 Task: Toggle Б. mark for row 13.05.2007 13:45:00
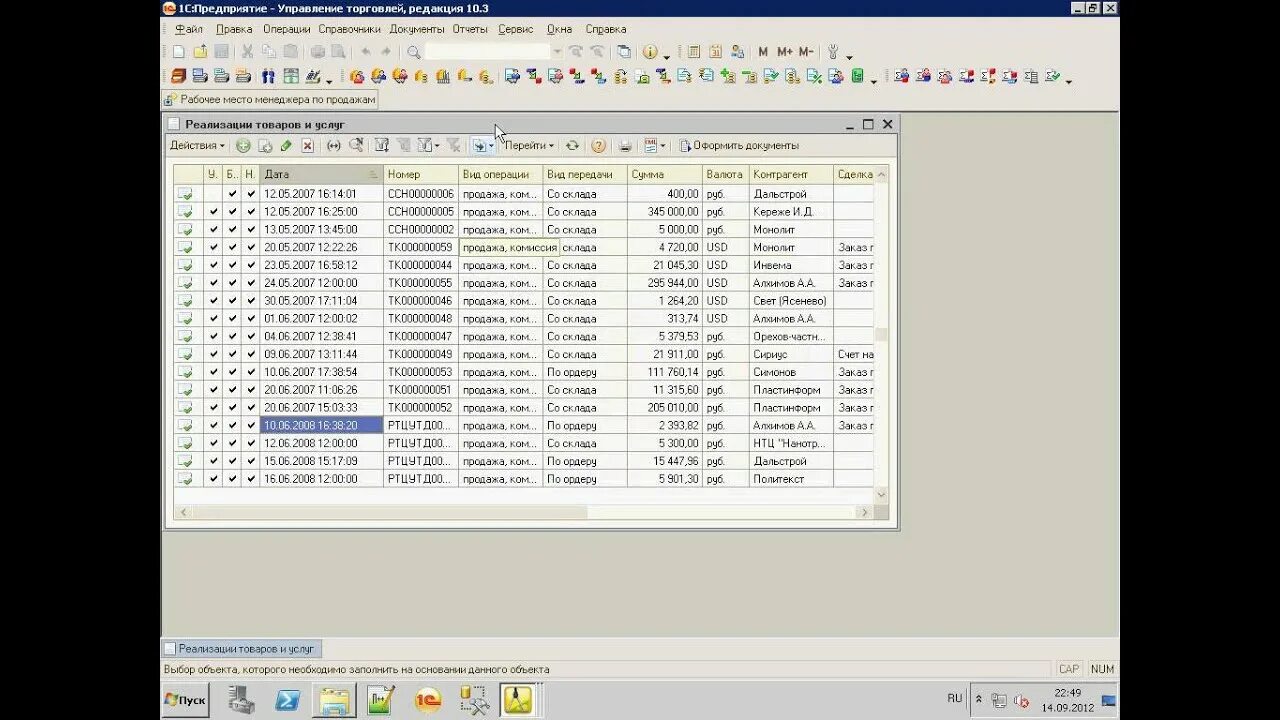tap(232, 230)
